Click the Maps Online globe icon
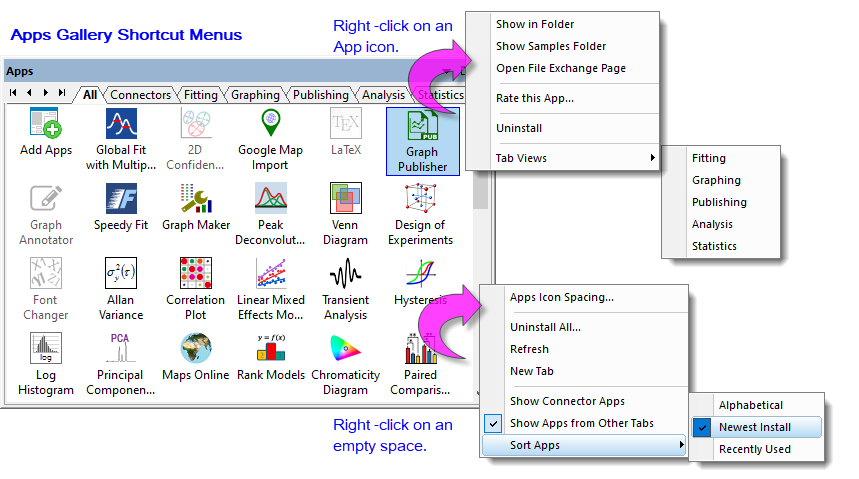Image resolution: width=859 pixels, height=479 pixels. [195, 348]
